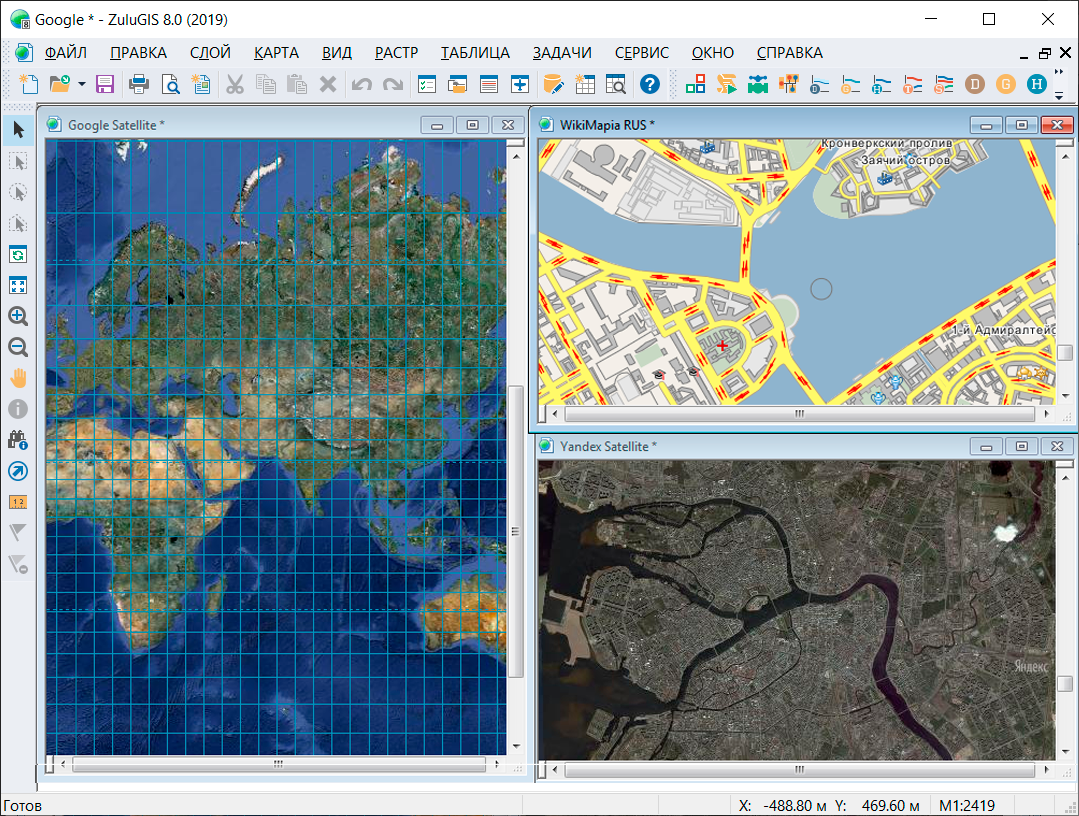Activate the arrow pointer selection tool
The height and width of the screenshot is (816, 1079).
point(18,129)
